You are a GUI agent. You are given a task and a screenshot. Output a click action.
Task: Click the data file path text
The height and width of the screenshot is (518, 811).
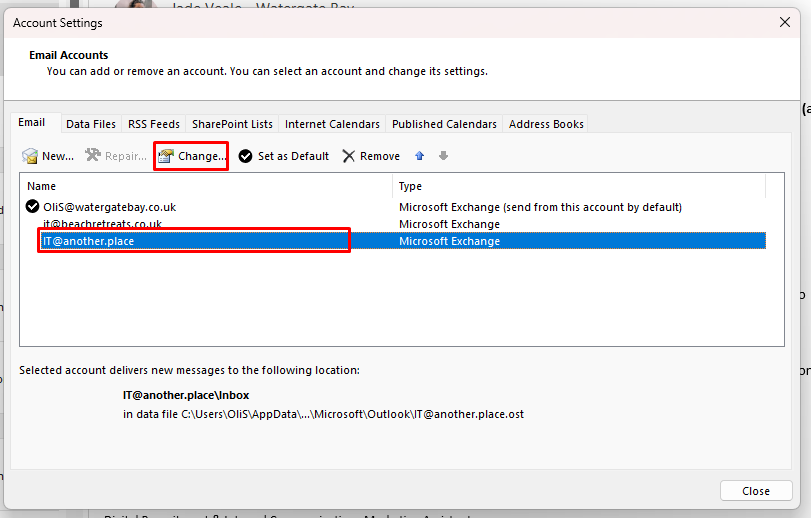323,414
